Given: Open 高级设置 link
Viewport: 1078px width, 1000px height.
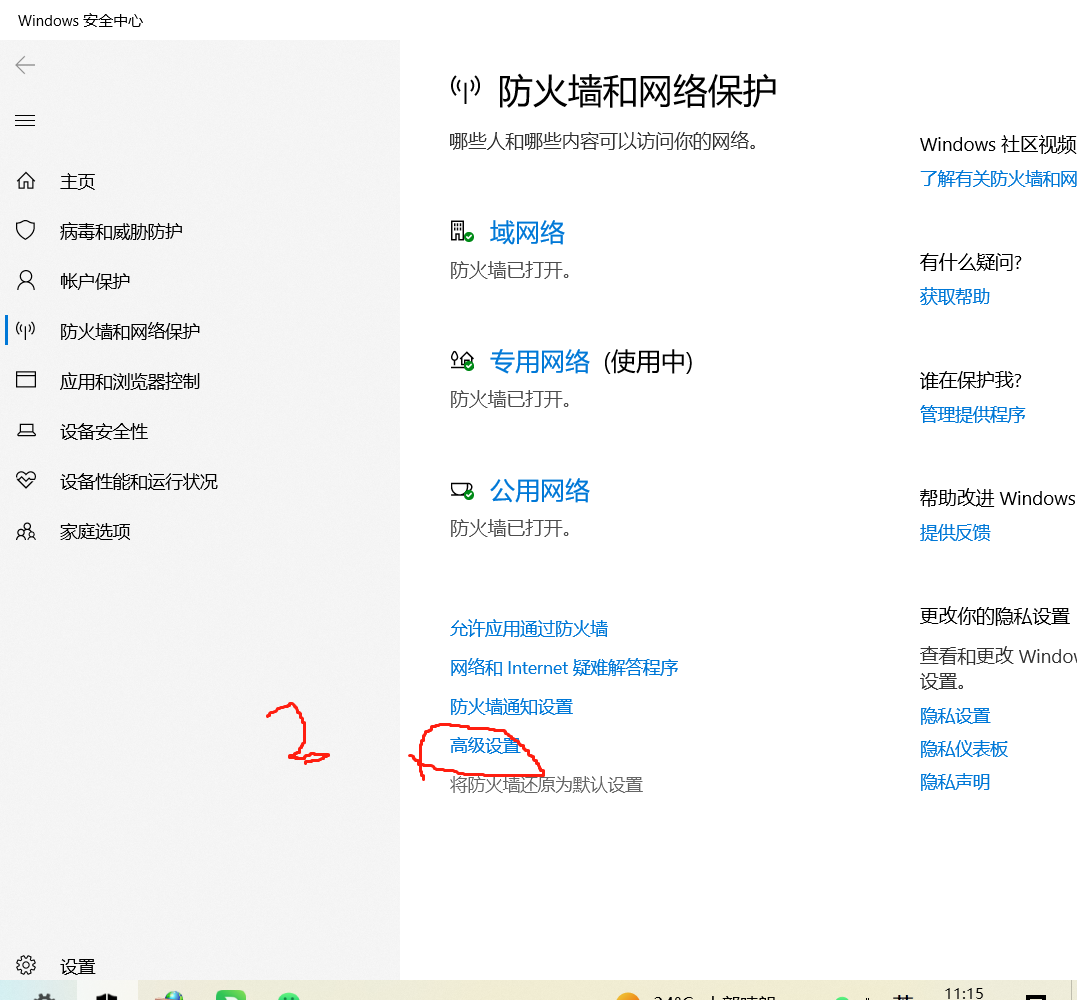Looking at the screenshot, I should point(485,746).
